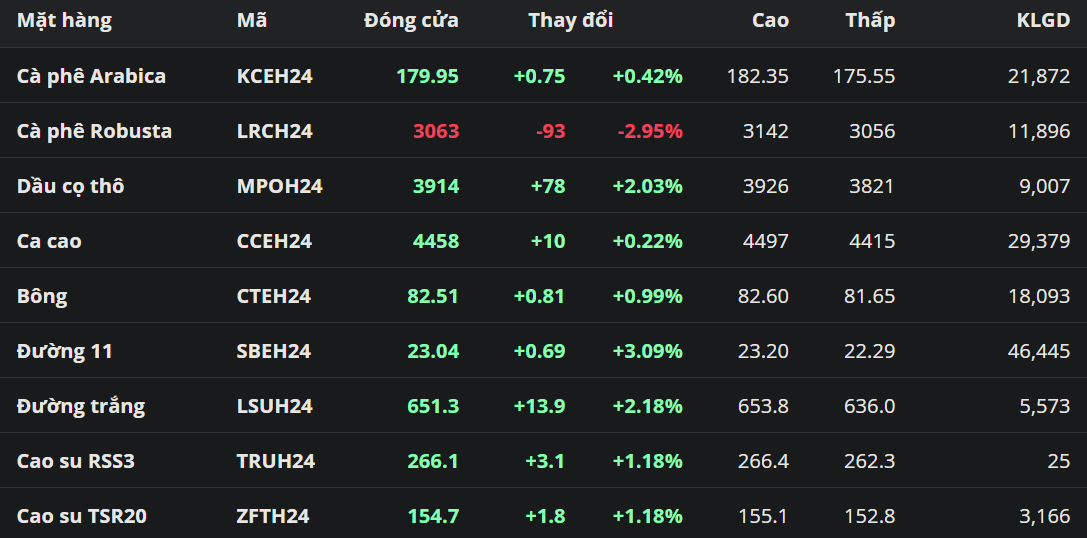The width and height of the screenshot is (1087, 538).
Task: Select the Cà phê Robusta commodity name
Action: [x=94, y=131]
